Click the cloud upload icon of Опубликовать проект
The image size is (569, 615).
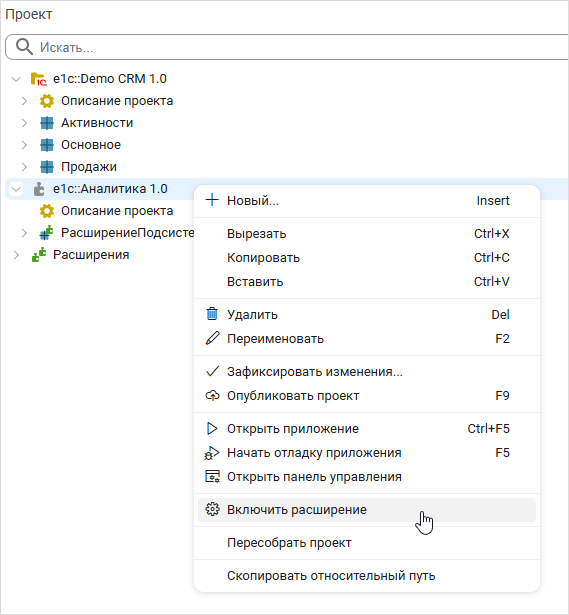tap(212, 395)
